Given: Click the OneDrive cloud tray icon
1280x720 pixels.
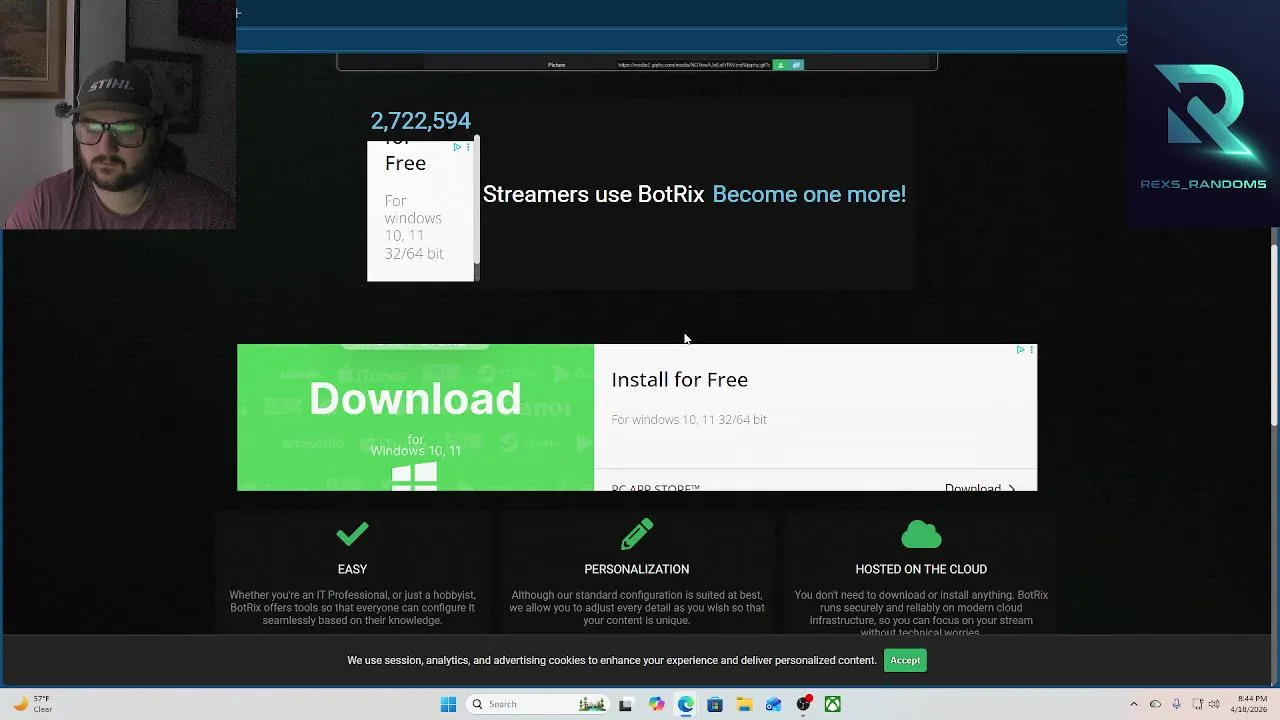Looking at the screenshot, I should coord(1155,704).
